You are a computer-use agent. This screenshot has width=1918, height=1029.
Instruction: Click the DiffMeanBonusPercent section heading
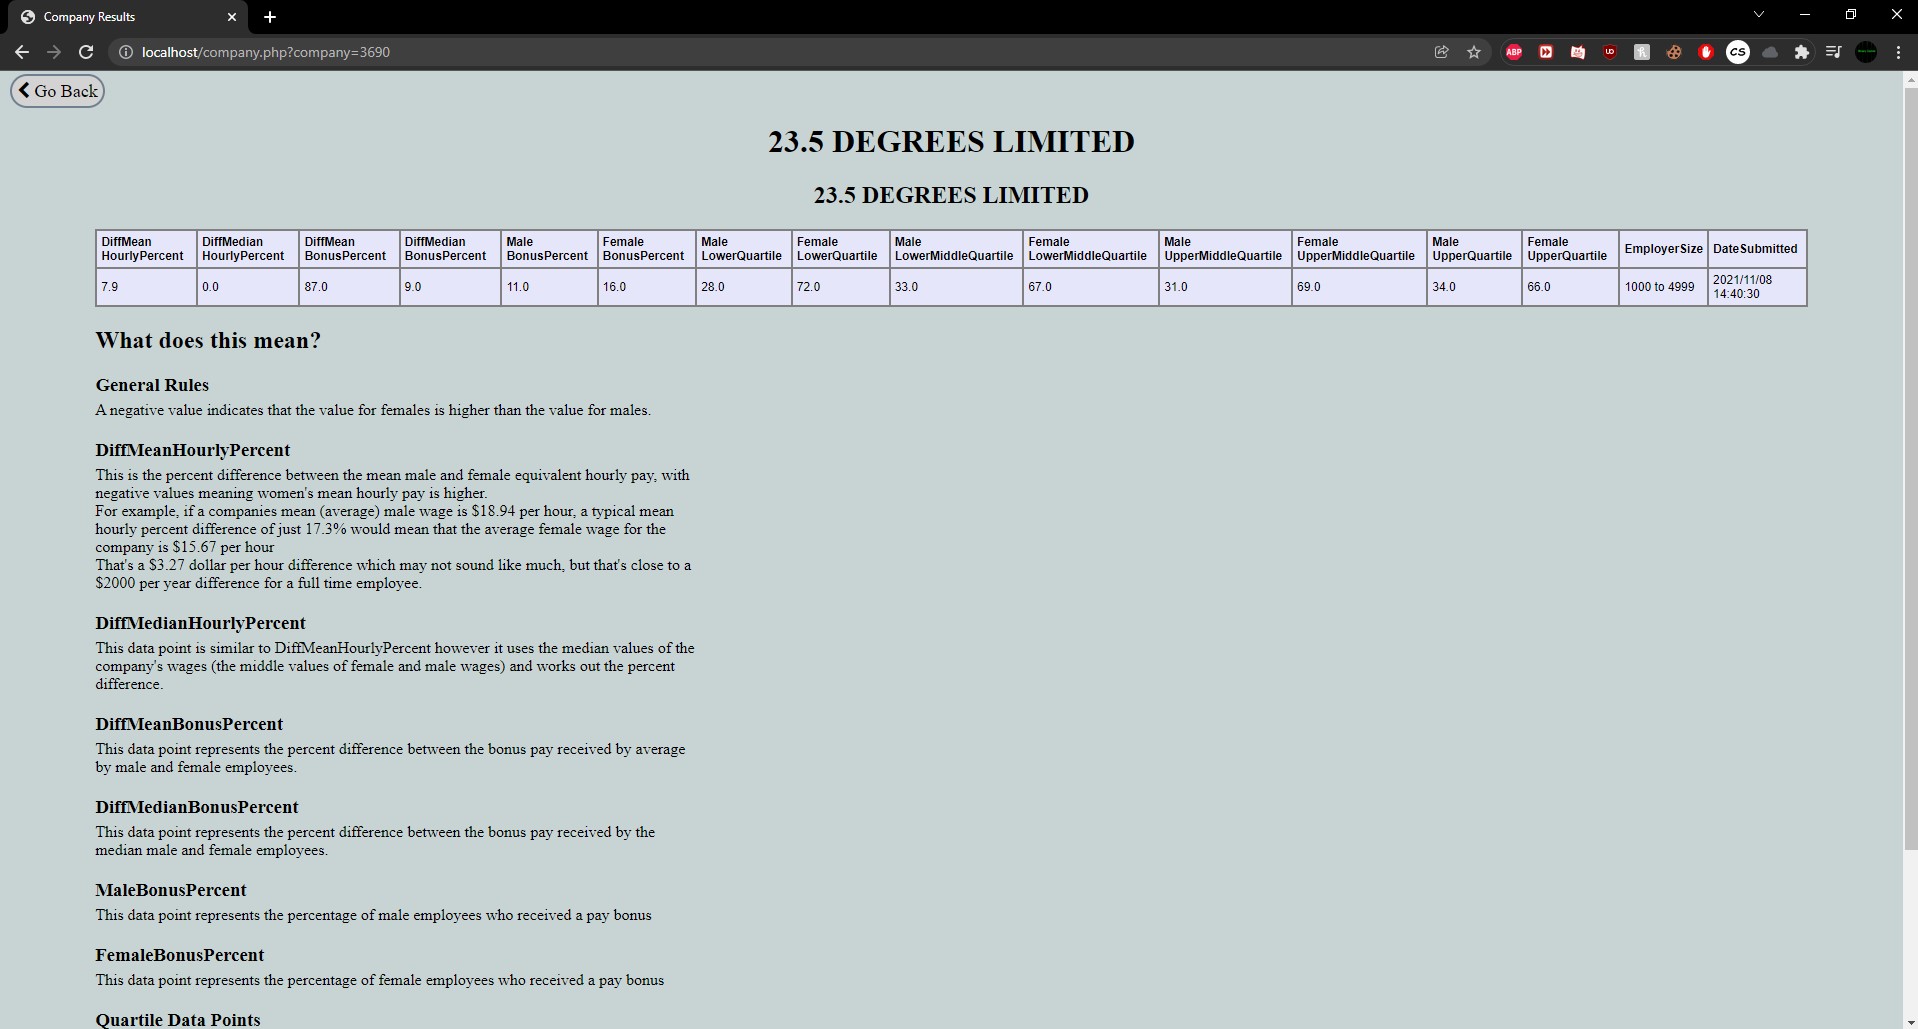coord(189,724)
